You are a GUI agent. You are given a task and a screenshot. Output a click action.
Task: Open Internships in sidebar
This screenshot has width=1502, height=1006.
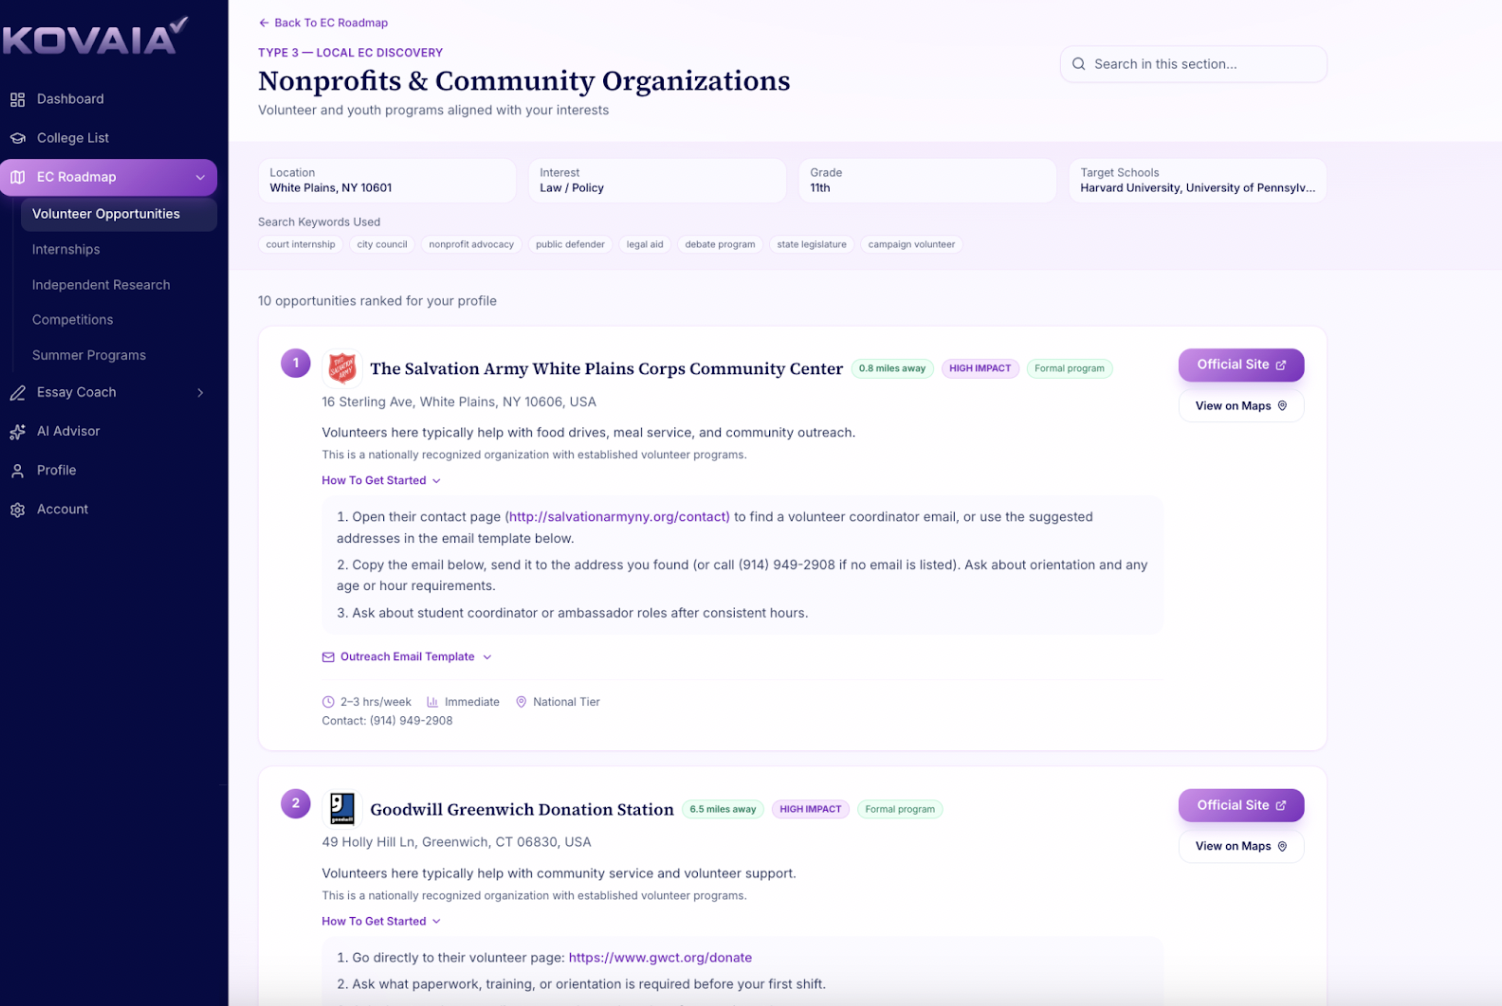click(x=66, y=250)
